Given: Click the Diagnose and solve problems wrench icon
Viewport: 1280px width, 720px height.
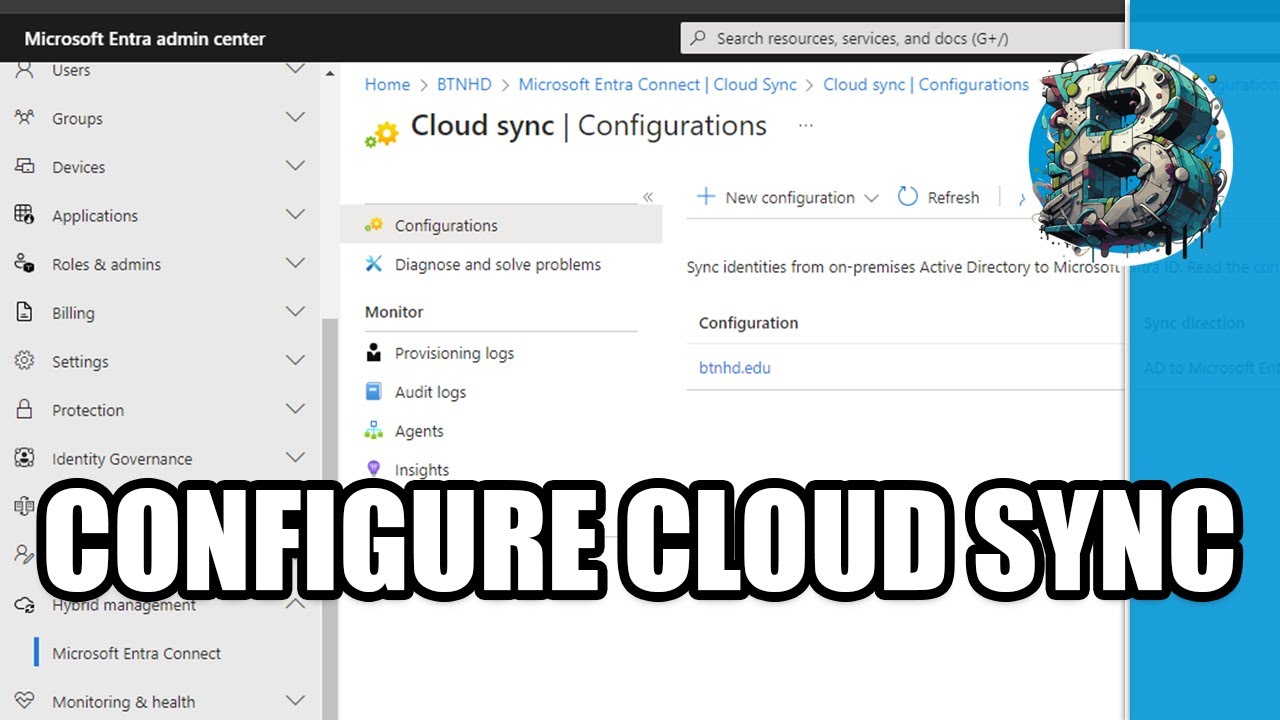Looking at the screenshot, I should pos(374,264).
